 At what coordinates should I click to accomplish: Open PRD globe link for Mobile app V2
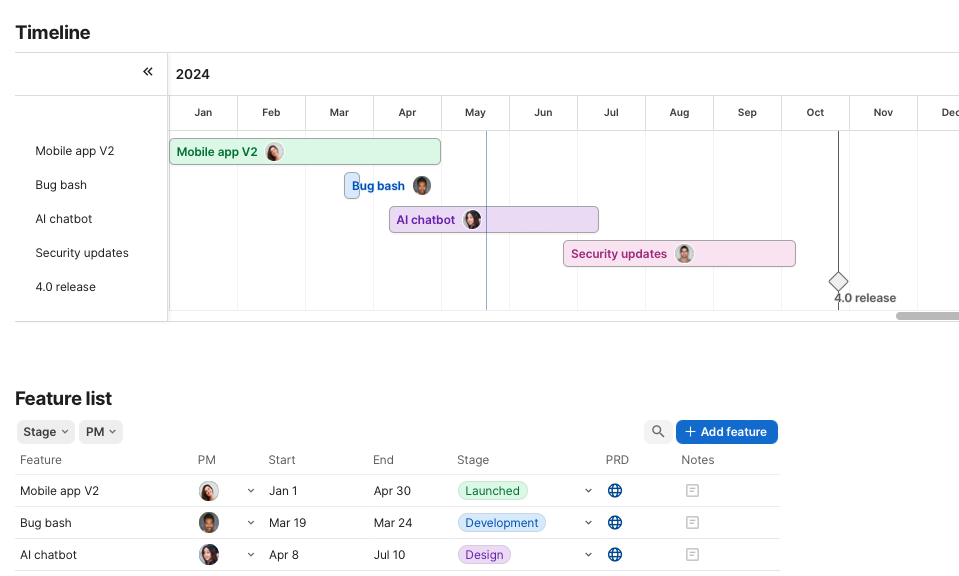pos(615,491)
